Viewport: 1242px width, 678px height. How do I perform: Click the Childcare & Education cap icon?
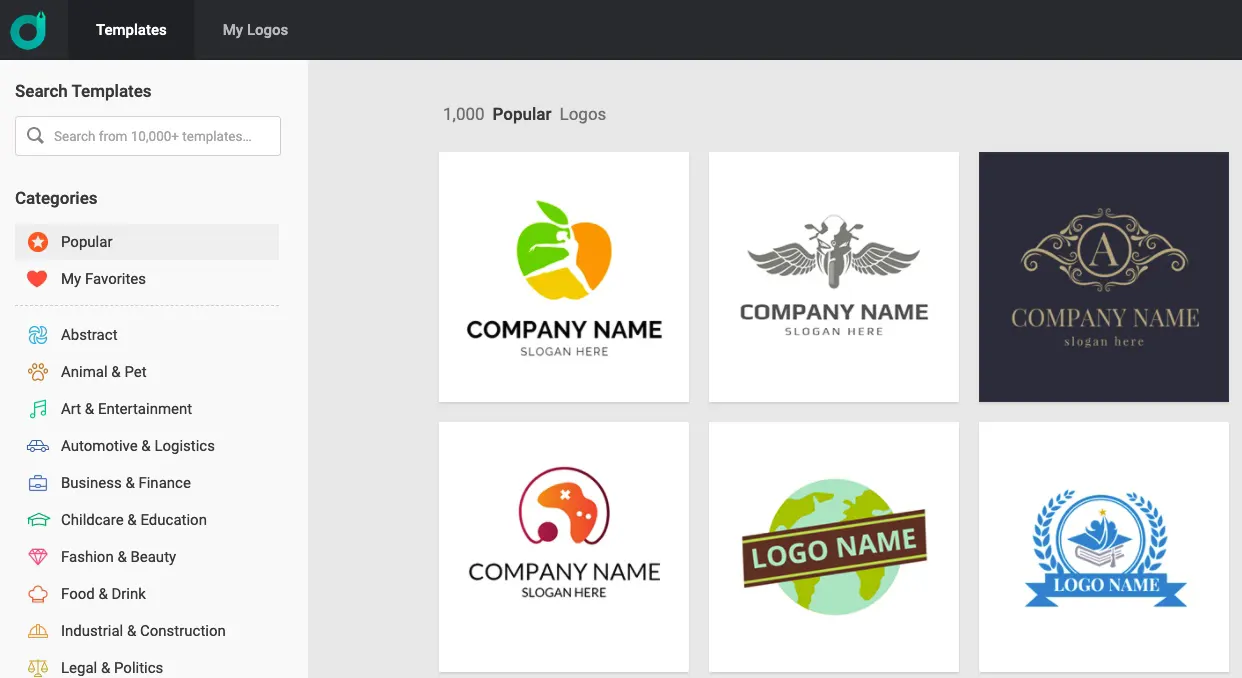click(x=38, y=520)
